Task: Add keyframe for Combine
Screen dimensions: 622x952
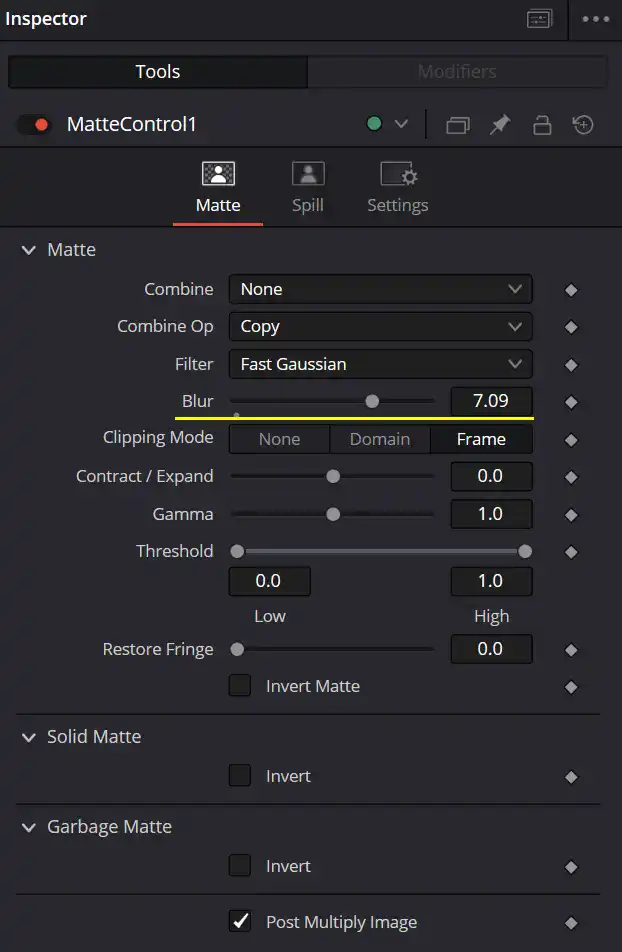Action: click(x=571, y=290)
